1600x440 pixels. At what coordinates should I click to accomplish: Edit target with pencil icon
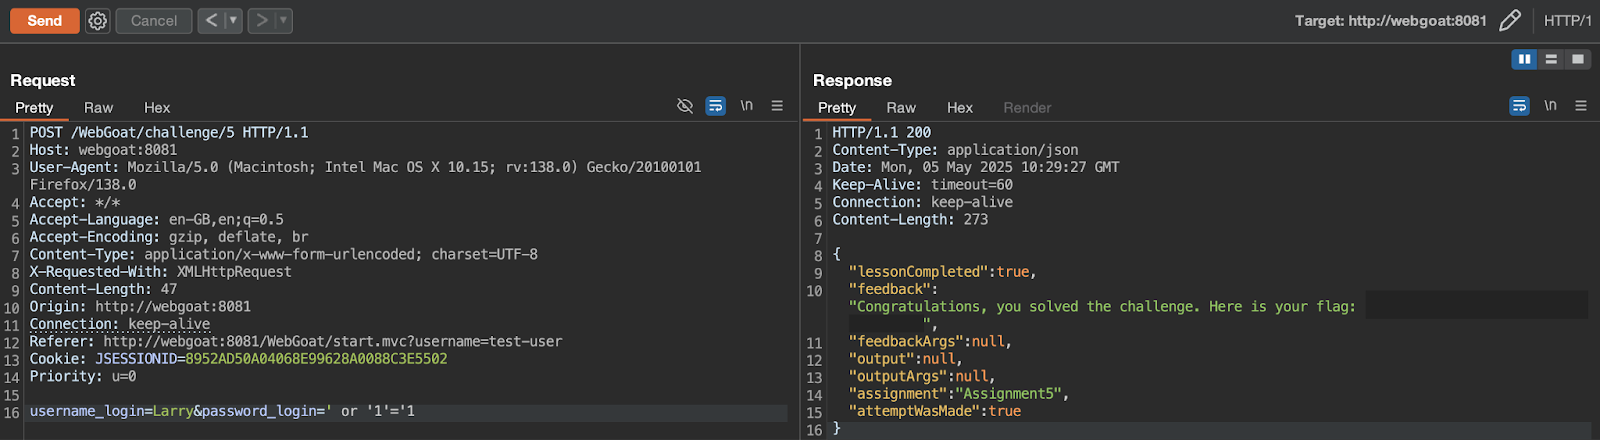[x=1510, y=20]
